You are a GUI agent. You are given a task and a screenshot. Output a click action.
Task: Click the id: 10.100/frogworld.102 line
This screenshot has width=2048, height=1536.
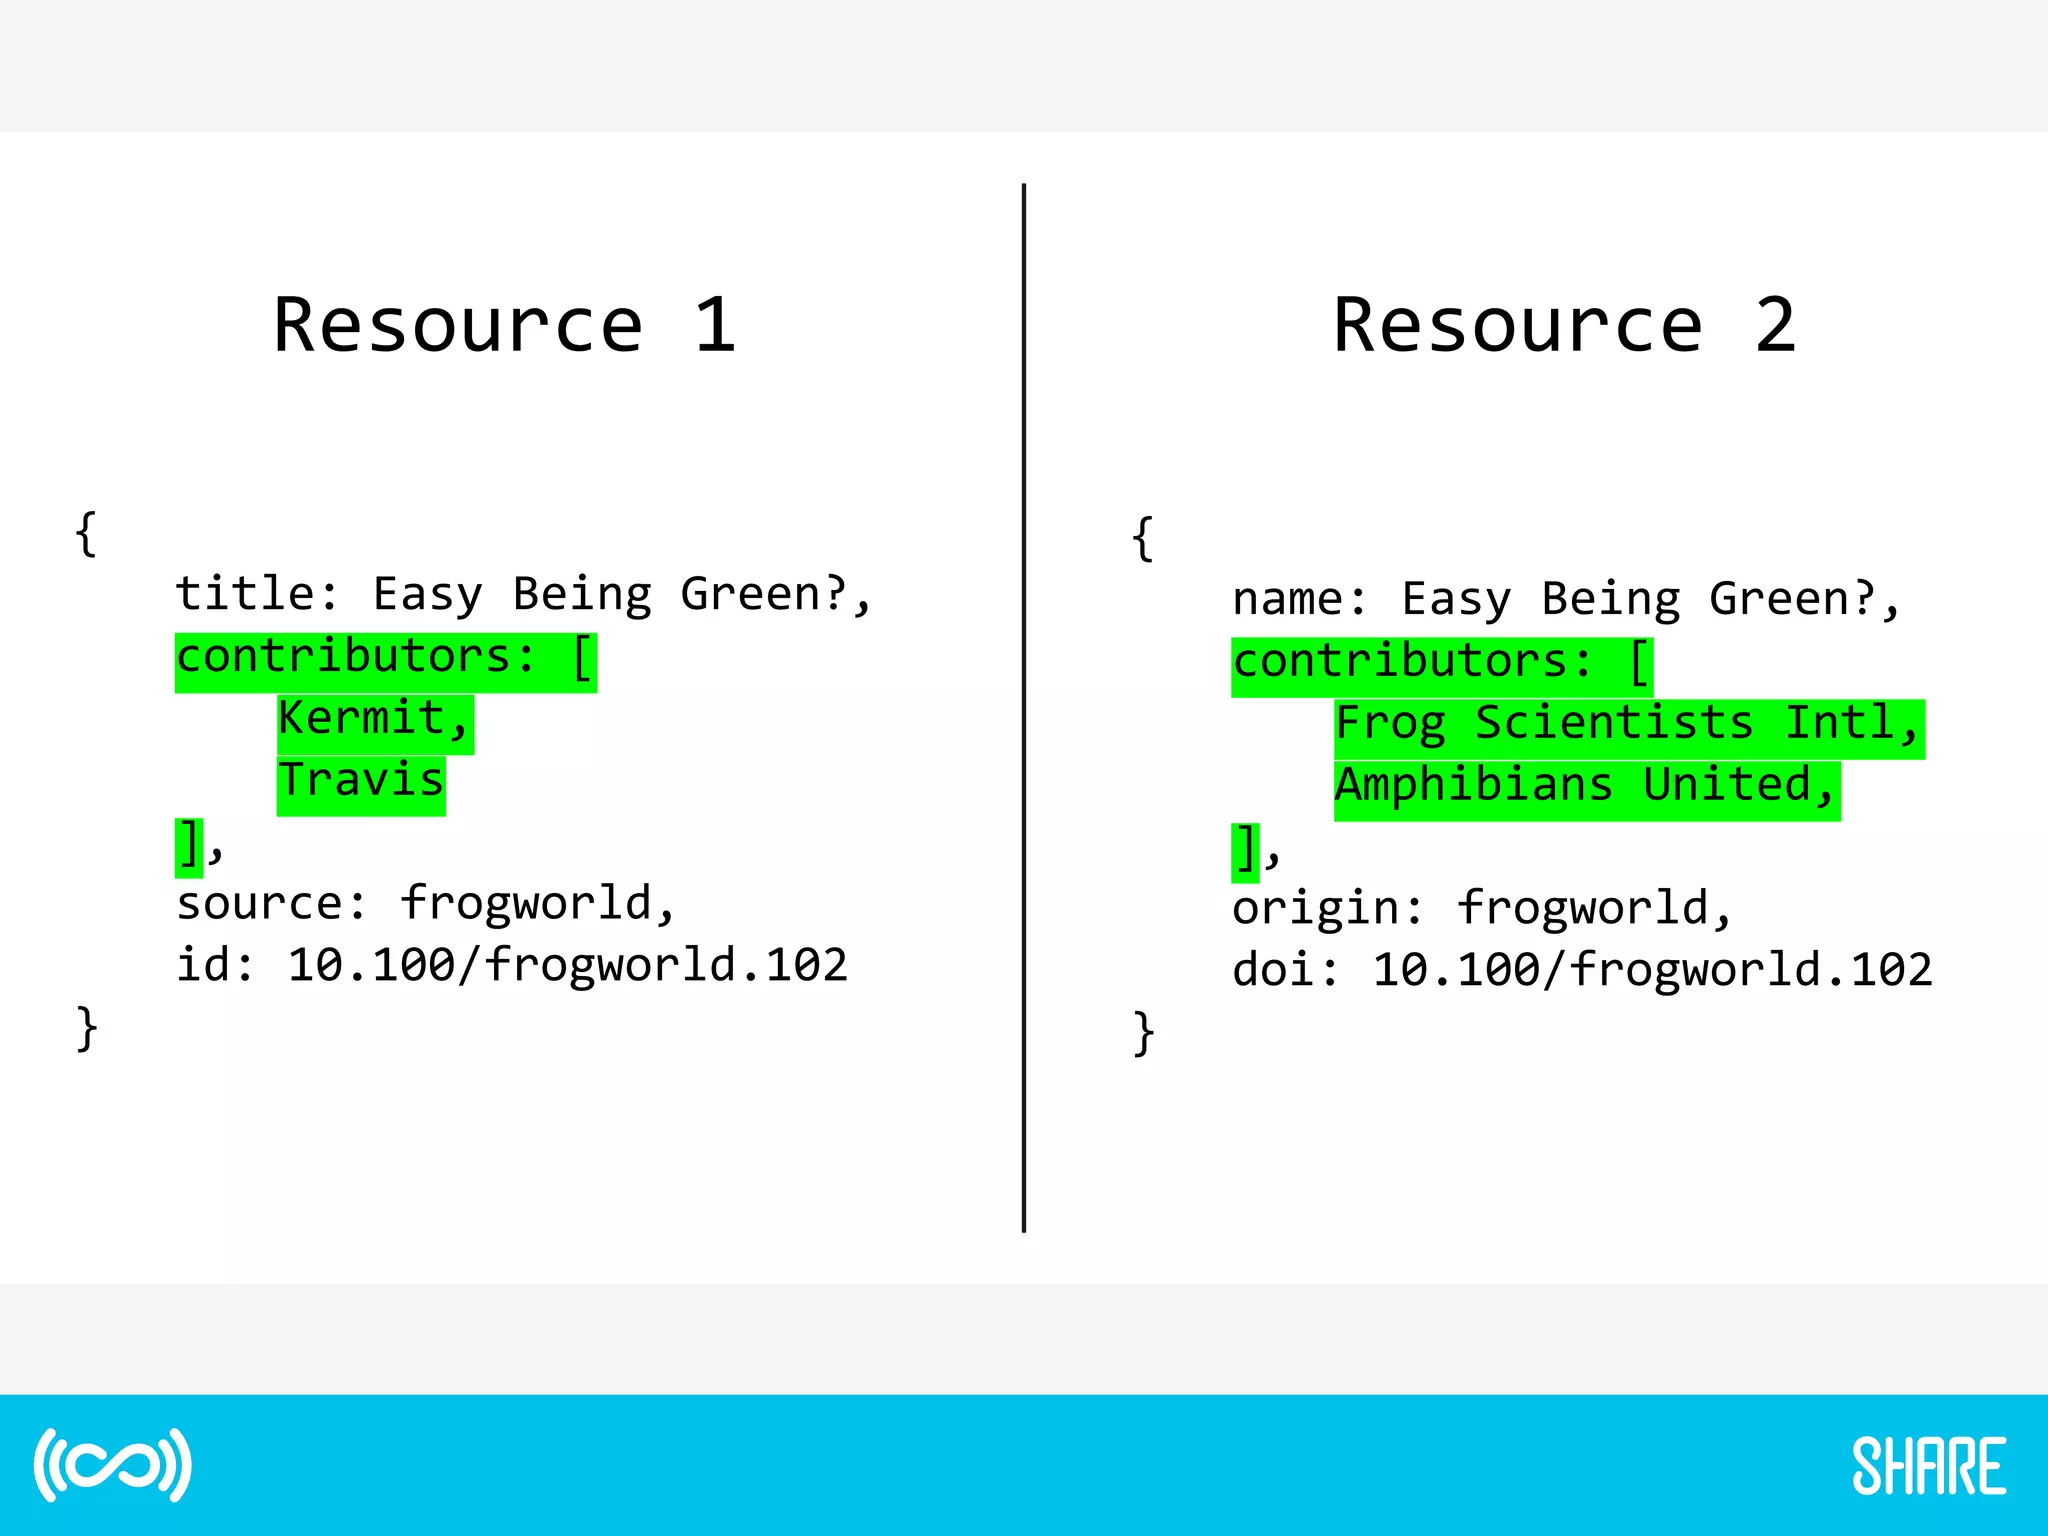tap(511, 966)
